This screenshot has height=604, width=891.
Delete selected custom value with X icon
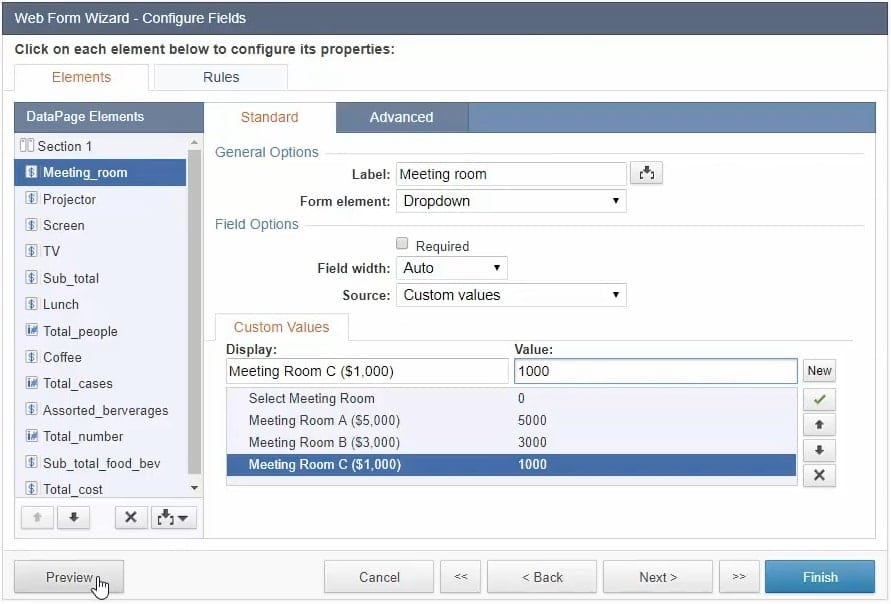(819, 475)
